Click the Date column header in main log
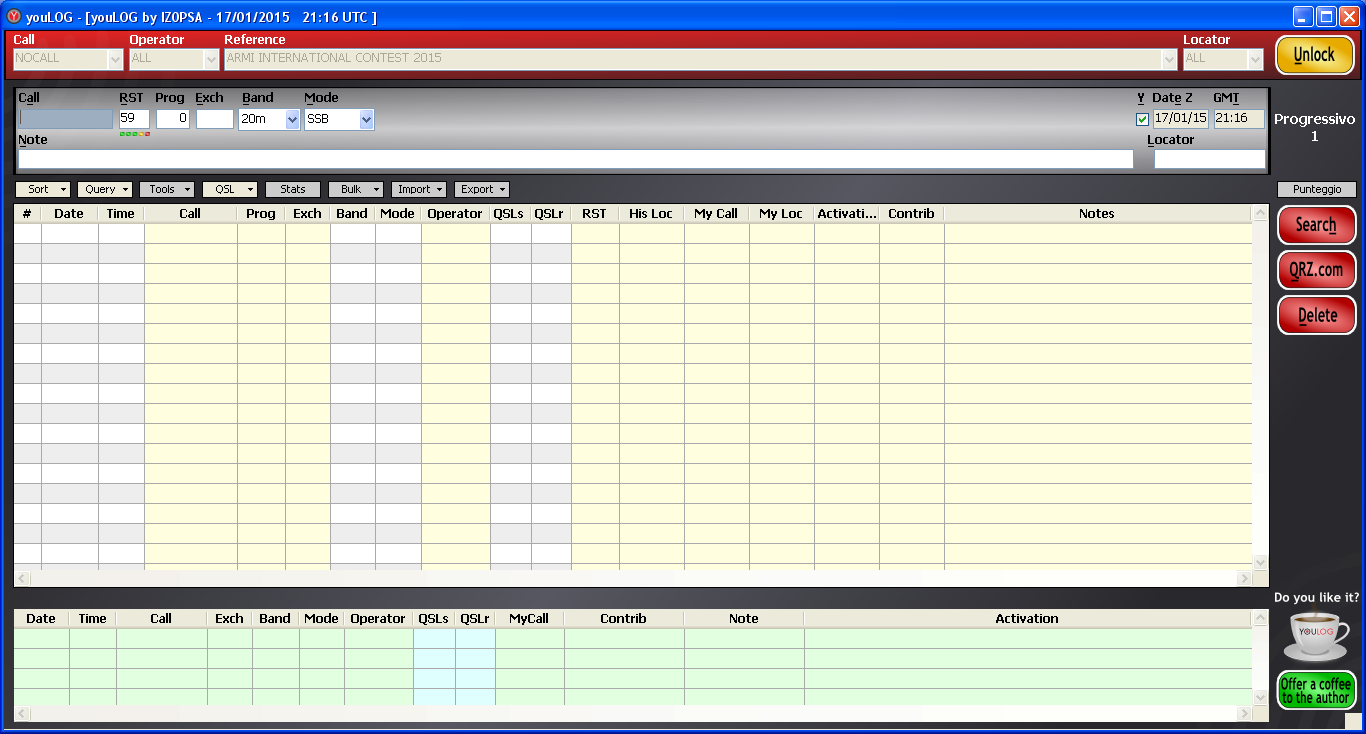 pyautogui.click(x=69, y=214)
